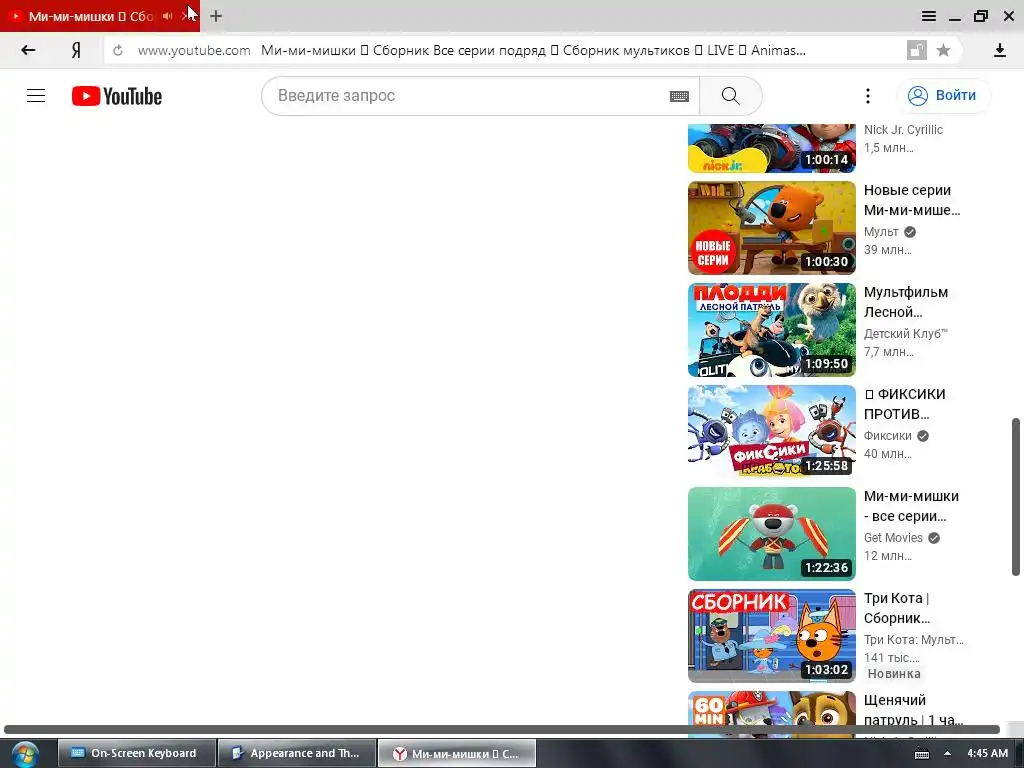Visit the Get Movies channel
This screenshot has height=768, width=1024.
(893, 537)
